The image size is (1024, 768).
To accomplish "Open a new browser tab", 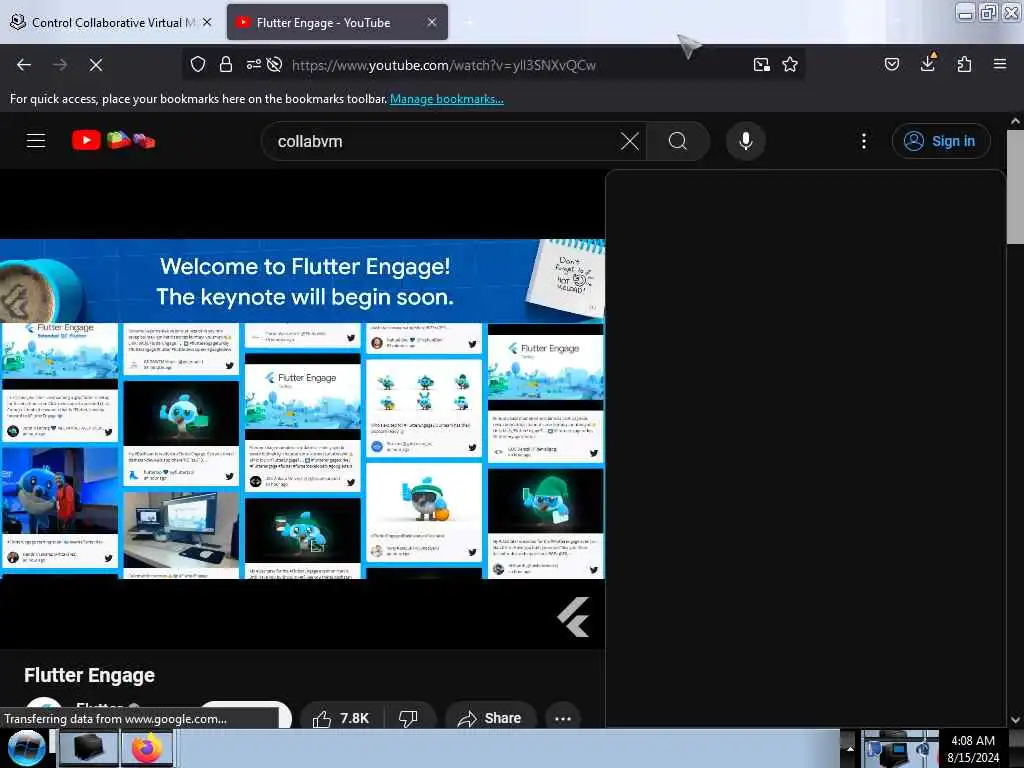I will [x=469, y=22].
